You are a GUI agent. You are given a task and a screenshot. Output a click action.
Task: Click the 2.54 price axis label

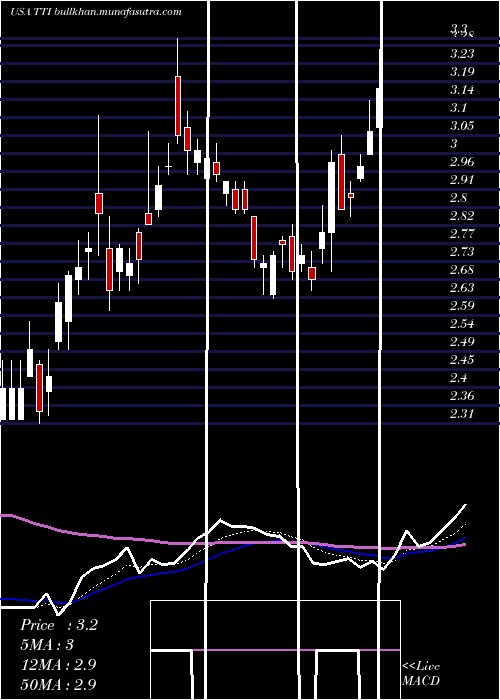pyautogui.click(x=462, y=324)
